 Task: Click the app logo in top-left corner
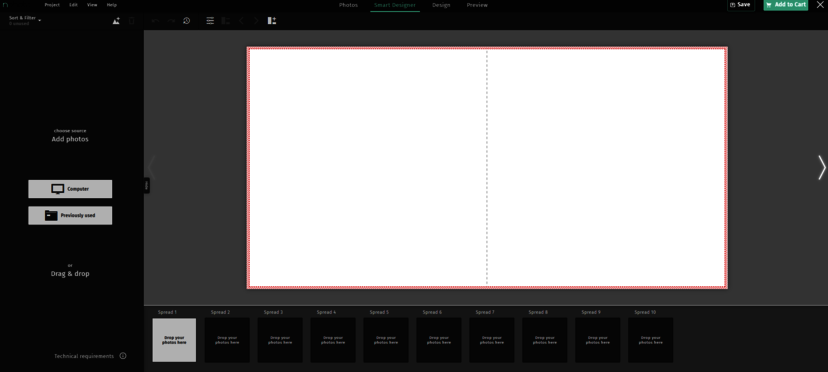tap(6, 5)
